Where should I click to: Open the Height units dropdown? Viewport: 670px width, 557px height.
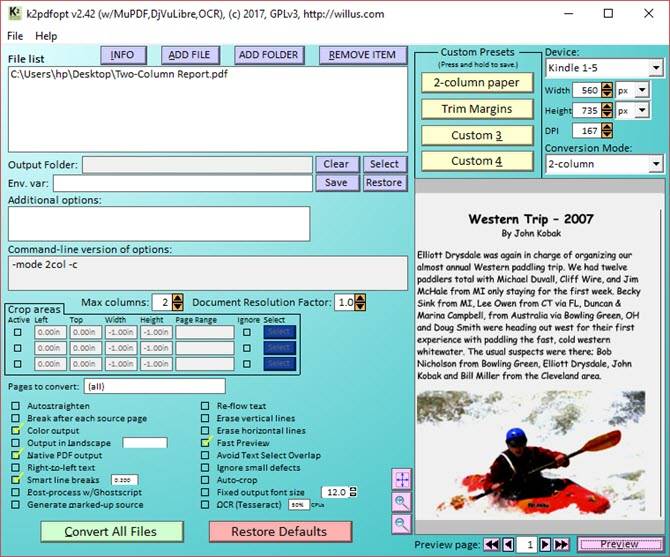click(641, 110)
